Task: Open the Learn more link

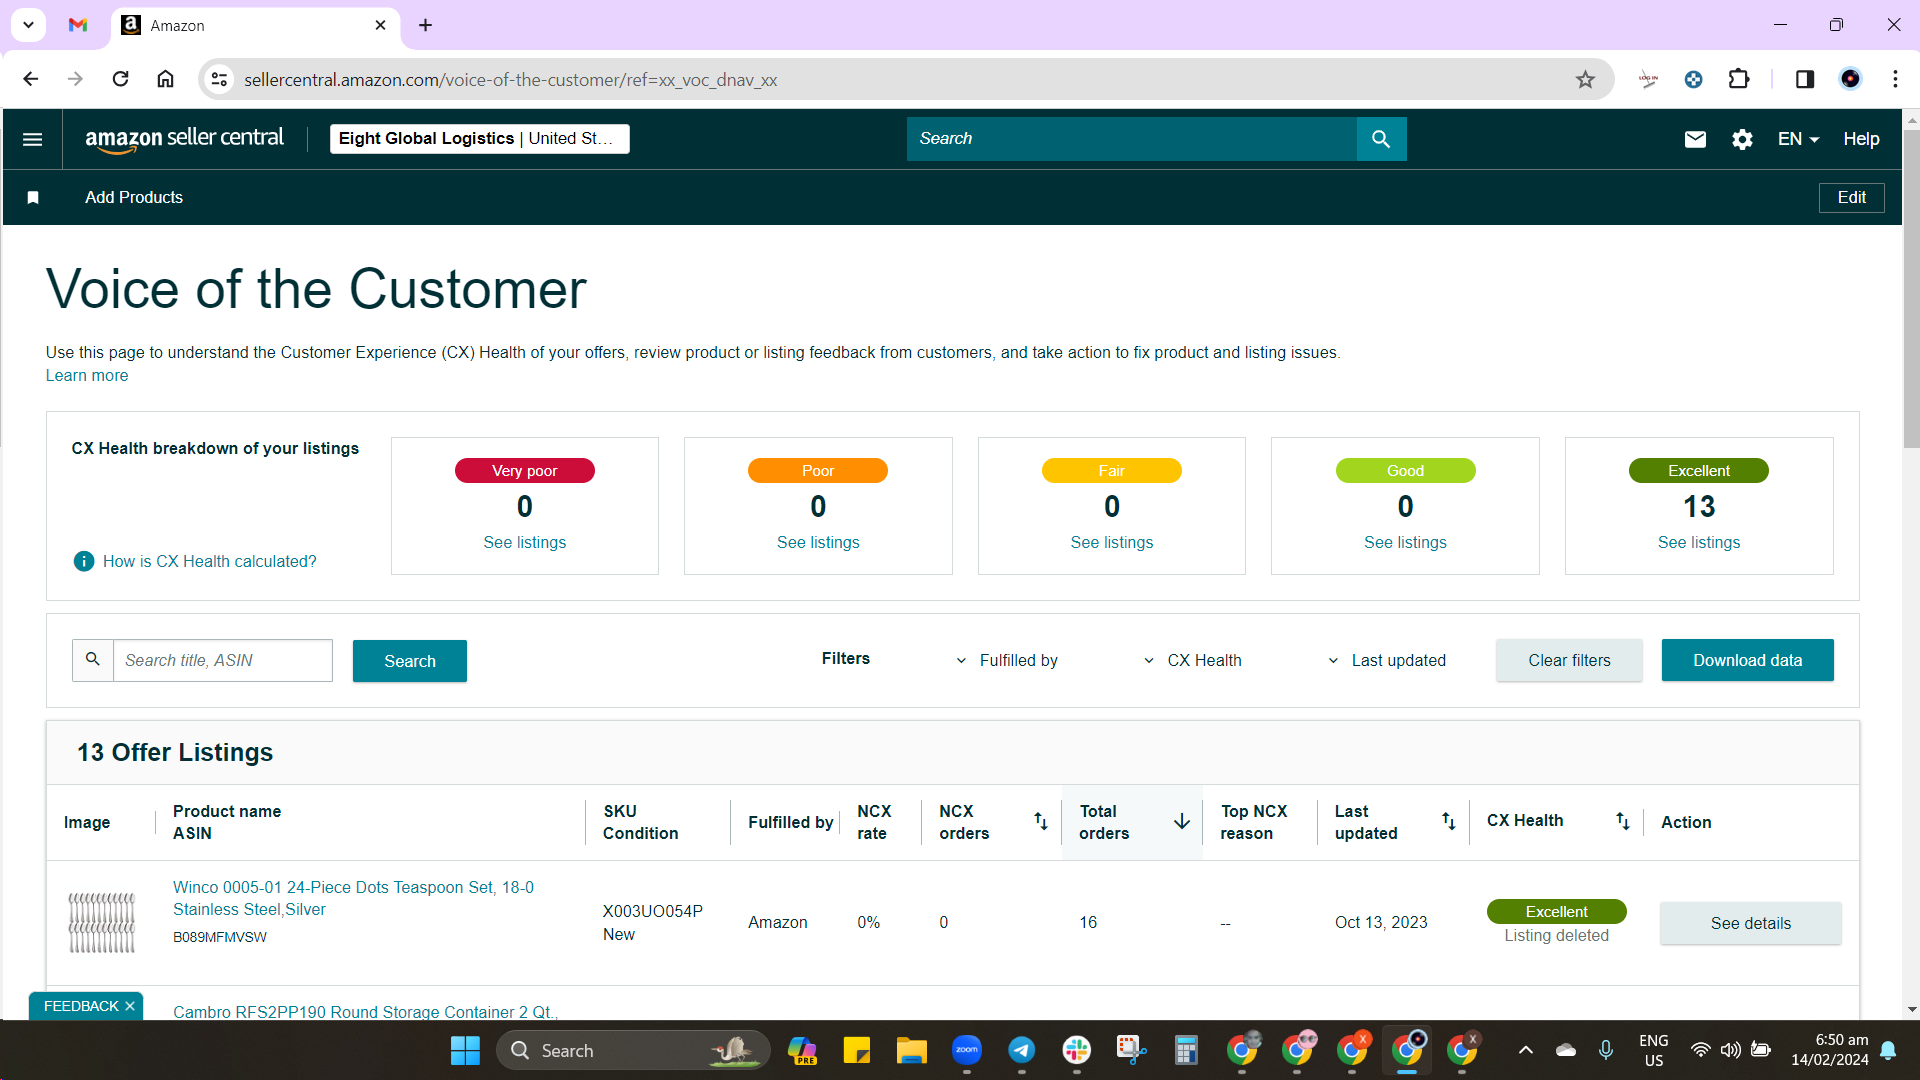Action: coord(87,375)
